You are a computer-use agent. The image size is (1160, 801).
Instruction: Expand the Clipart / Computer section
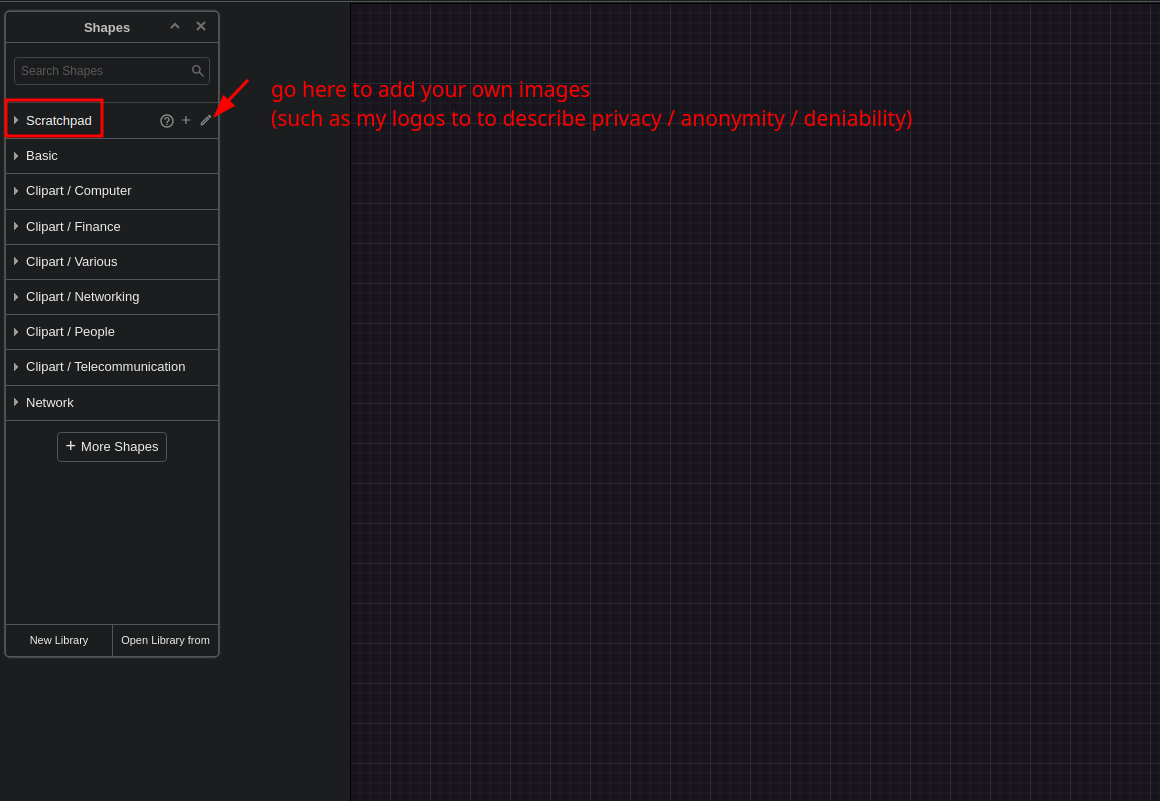78,191
